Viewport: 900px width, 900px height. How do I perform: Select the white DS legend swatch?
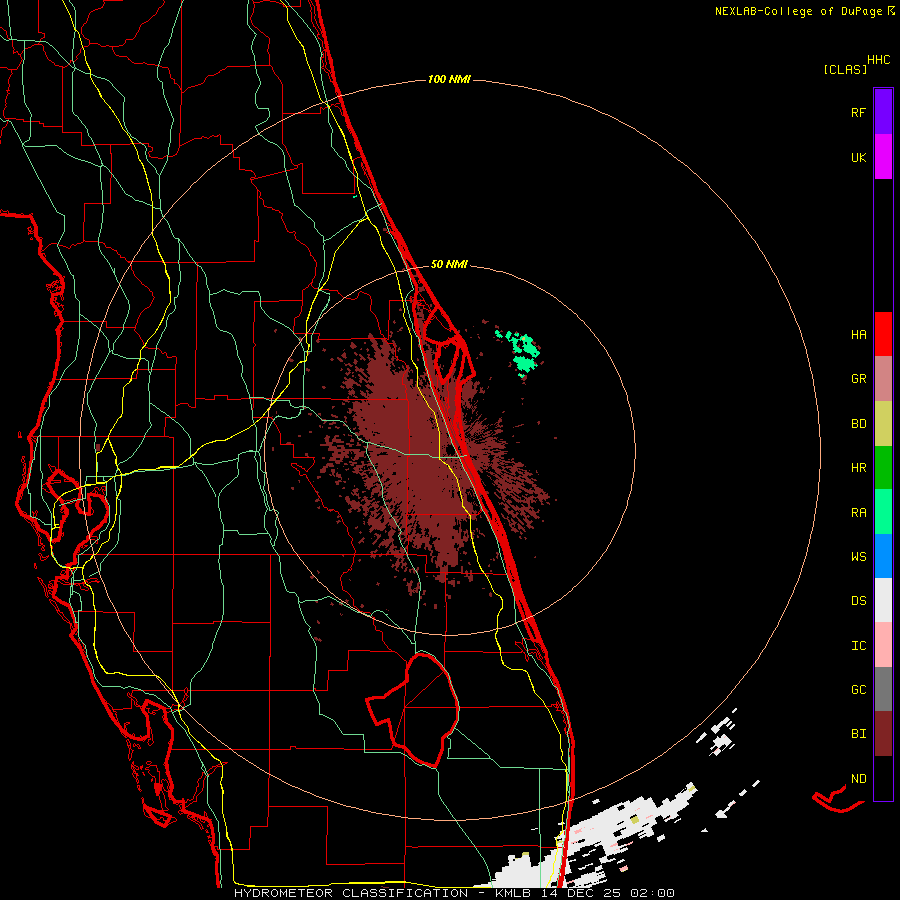coord(883,600)
